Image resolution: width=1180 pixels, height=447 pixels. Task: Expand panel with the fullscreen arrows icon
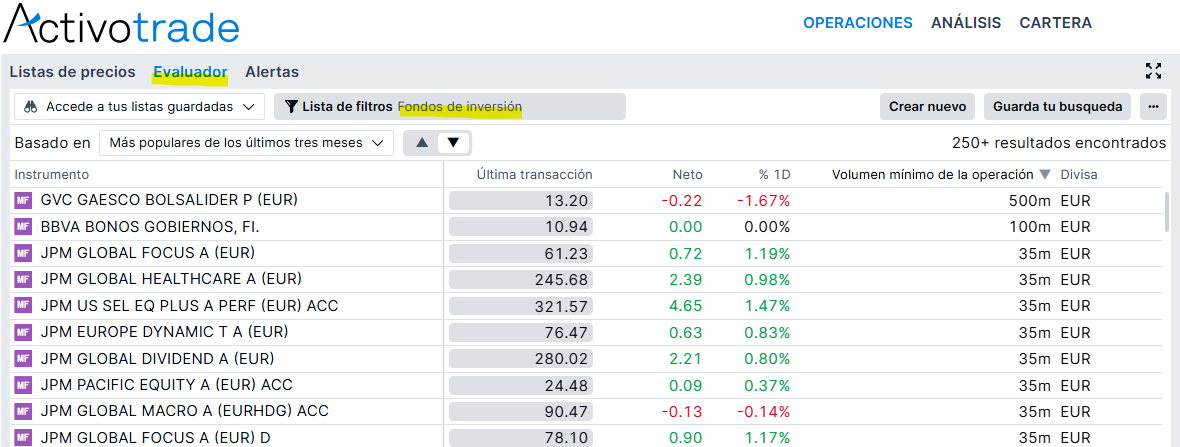click(1153, 71)
